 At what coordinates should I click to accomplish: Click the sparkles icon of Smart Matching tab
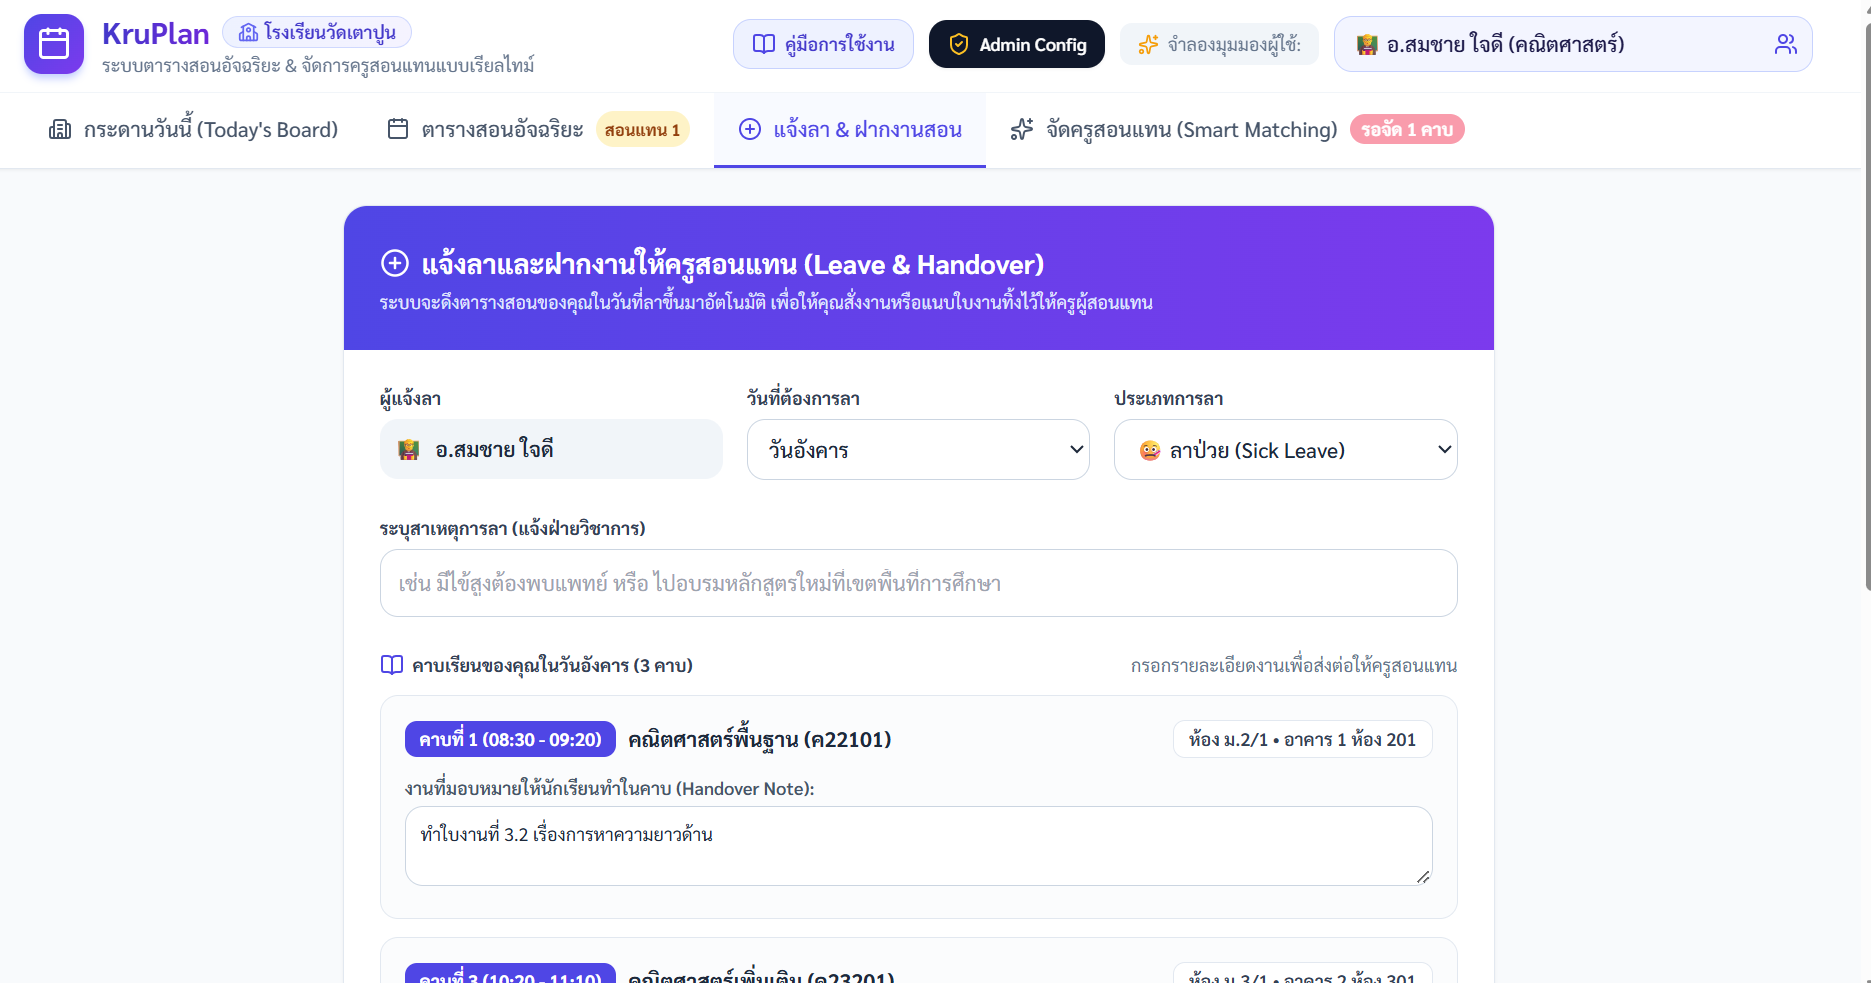point(1022,129)
